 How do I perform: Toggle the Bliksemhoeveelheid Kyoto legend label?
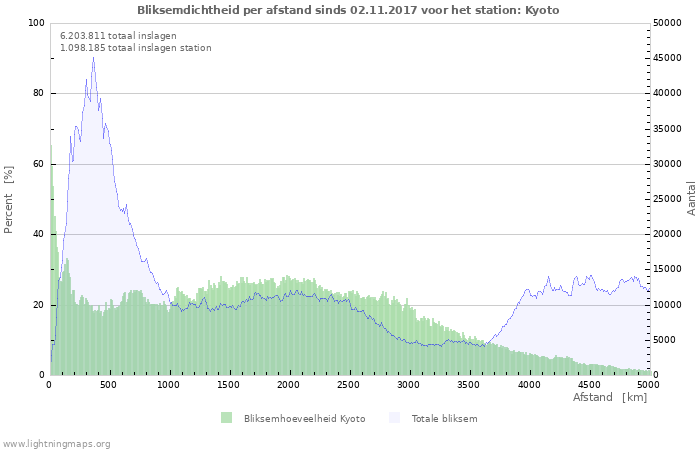(304, 419)
